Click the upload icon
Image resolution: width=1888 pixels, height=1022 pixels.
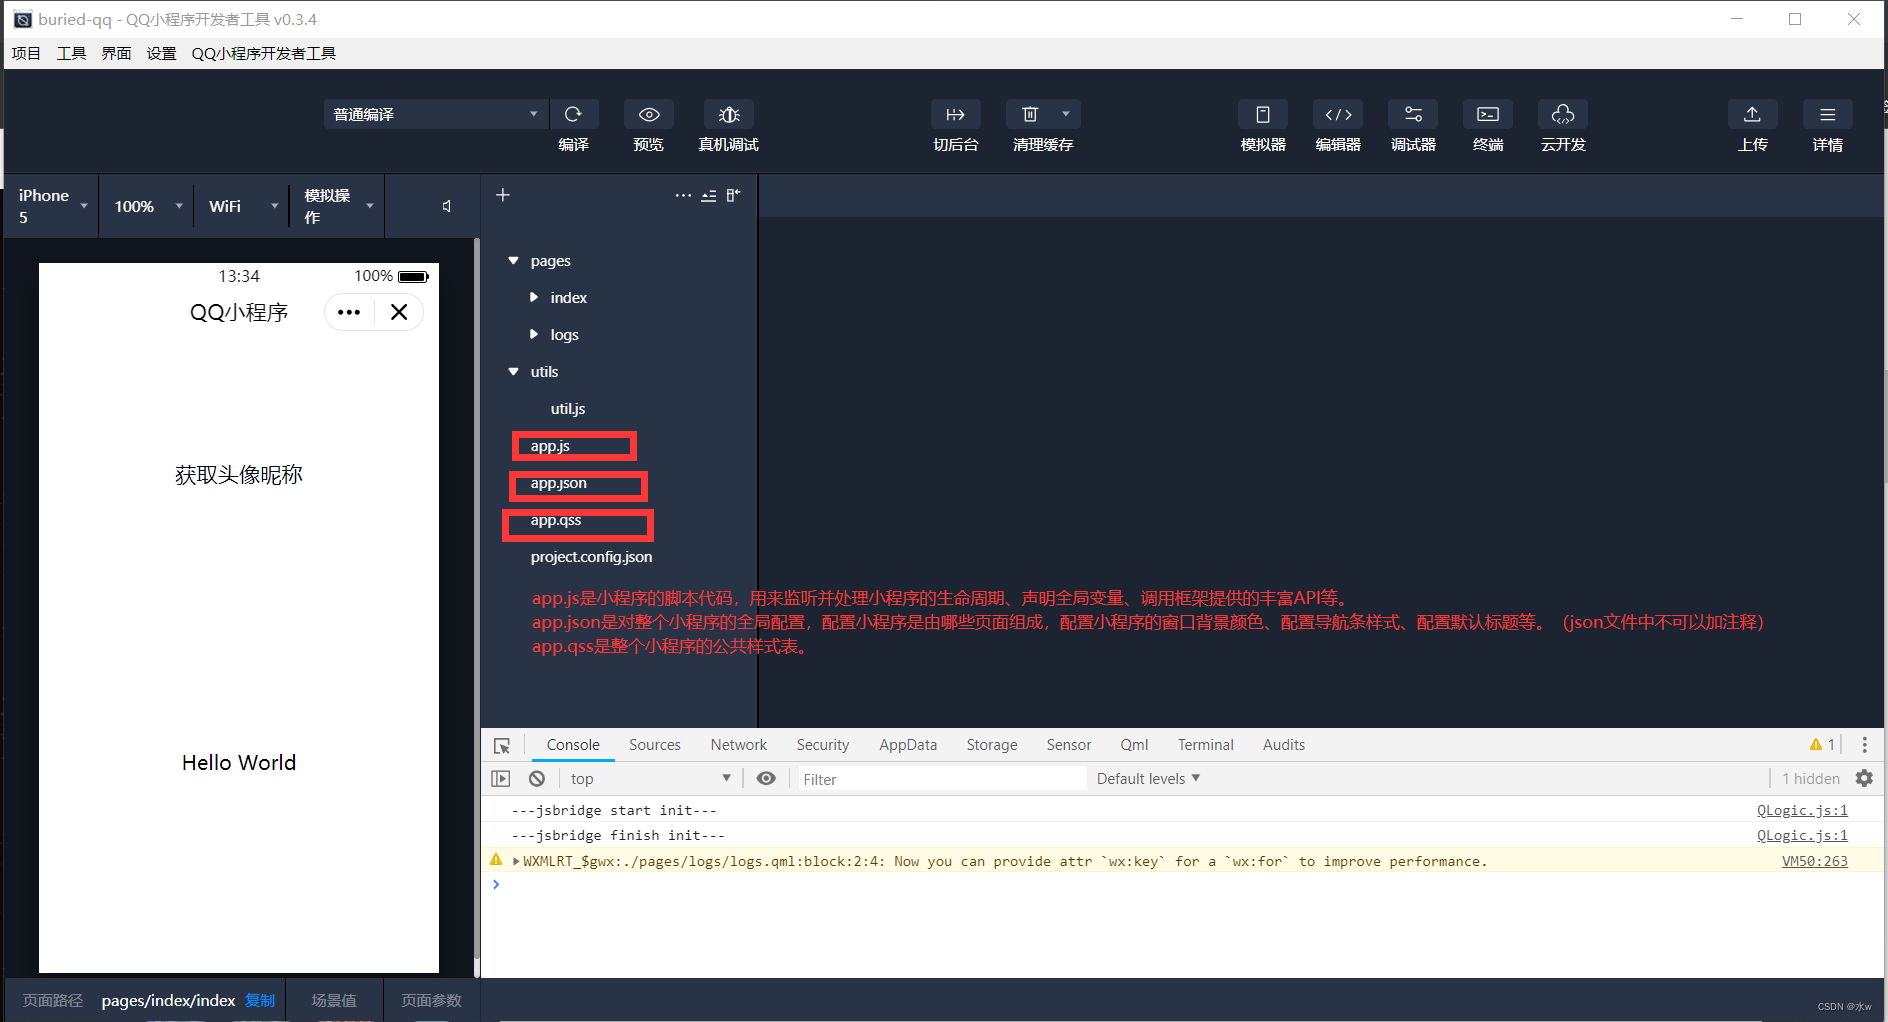pos(1752,114)
